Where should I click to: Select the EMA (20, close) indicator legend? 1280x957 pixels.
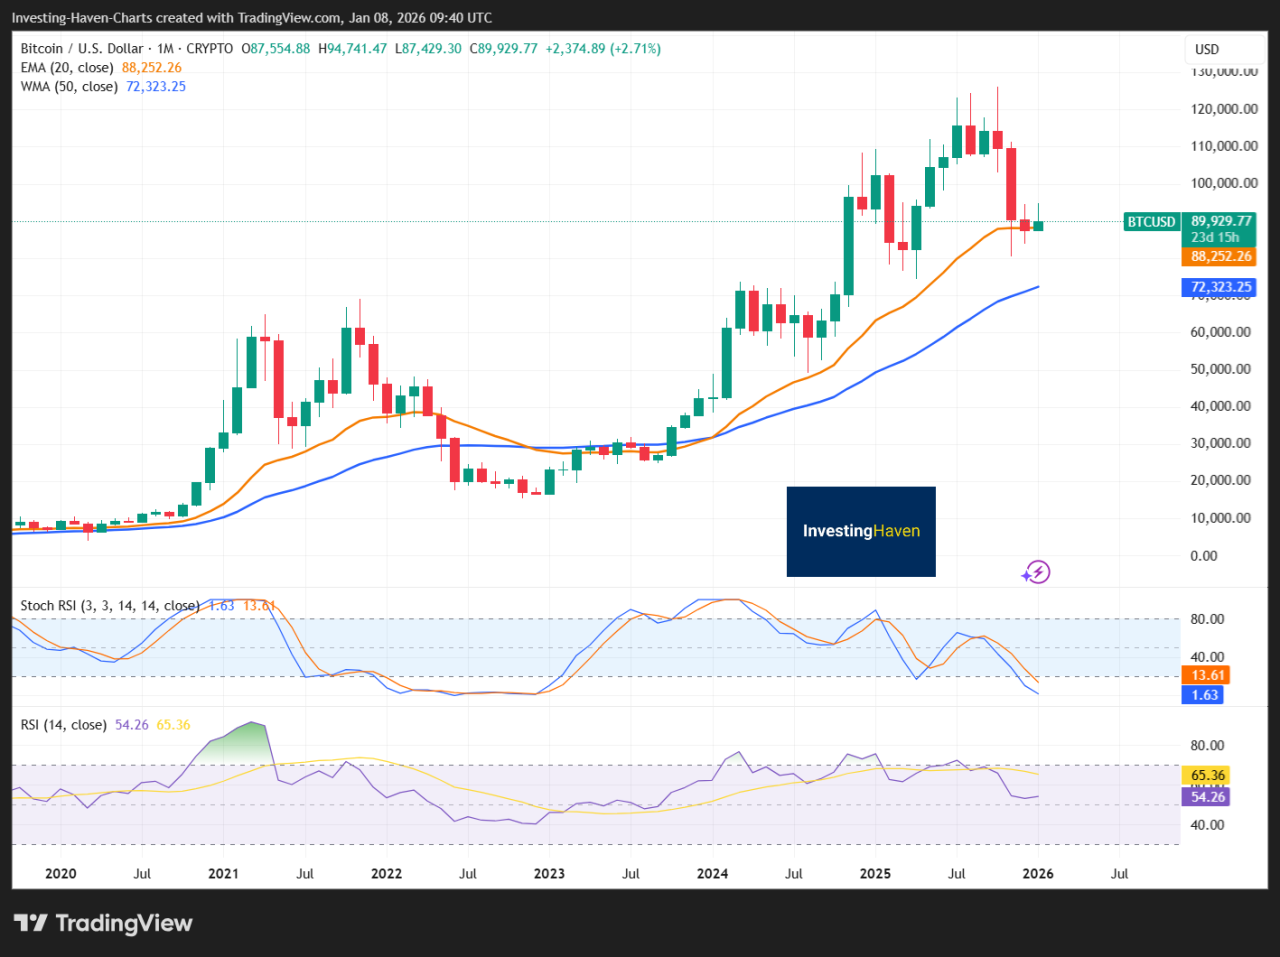click(68, 67)
